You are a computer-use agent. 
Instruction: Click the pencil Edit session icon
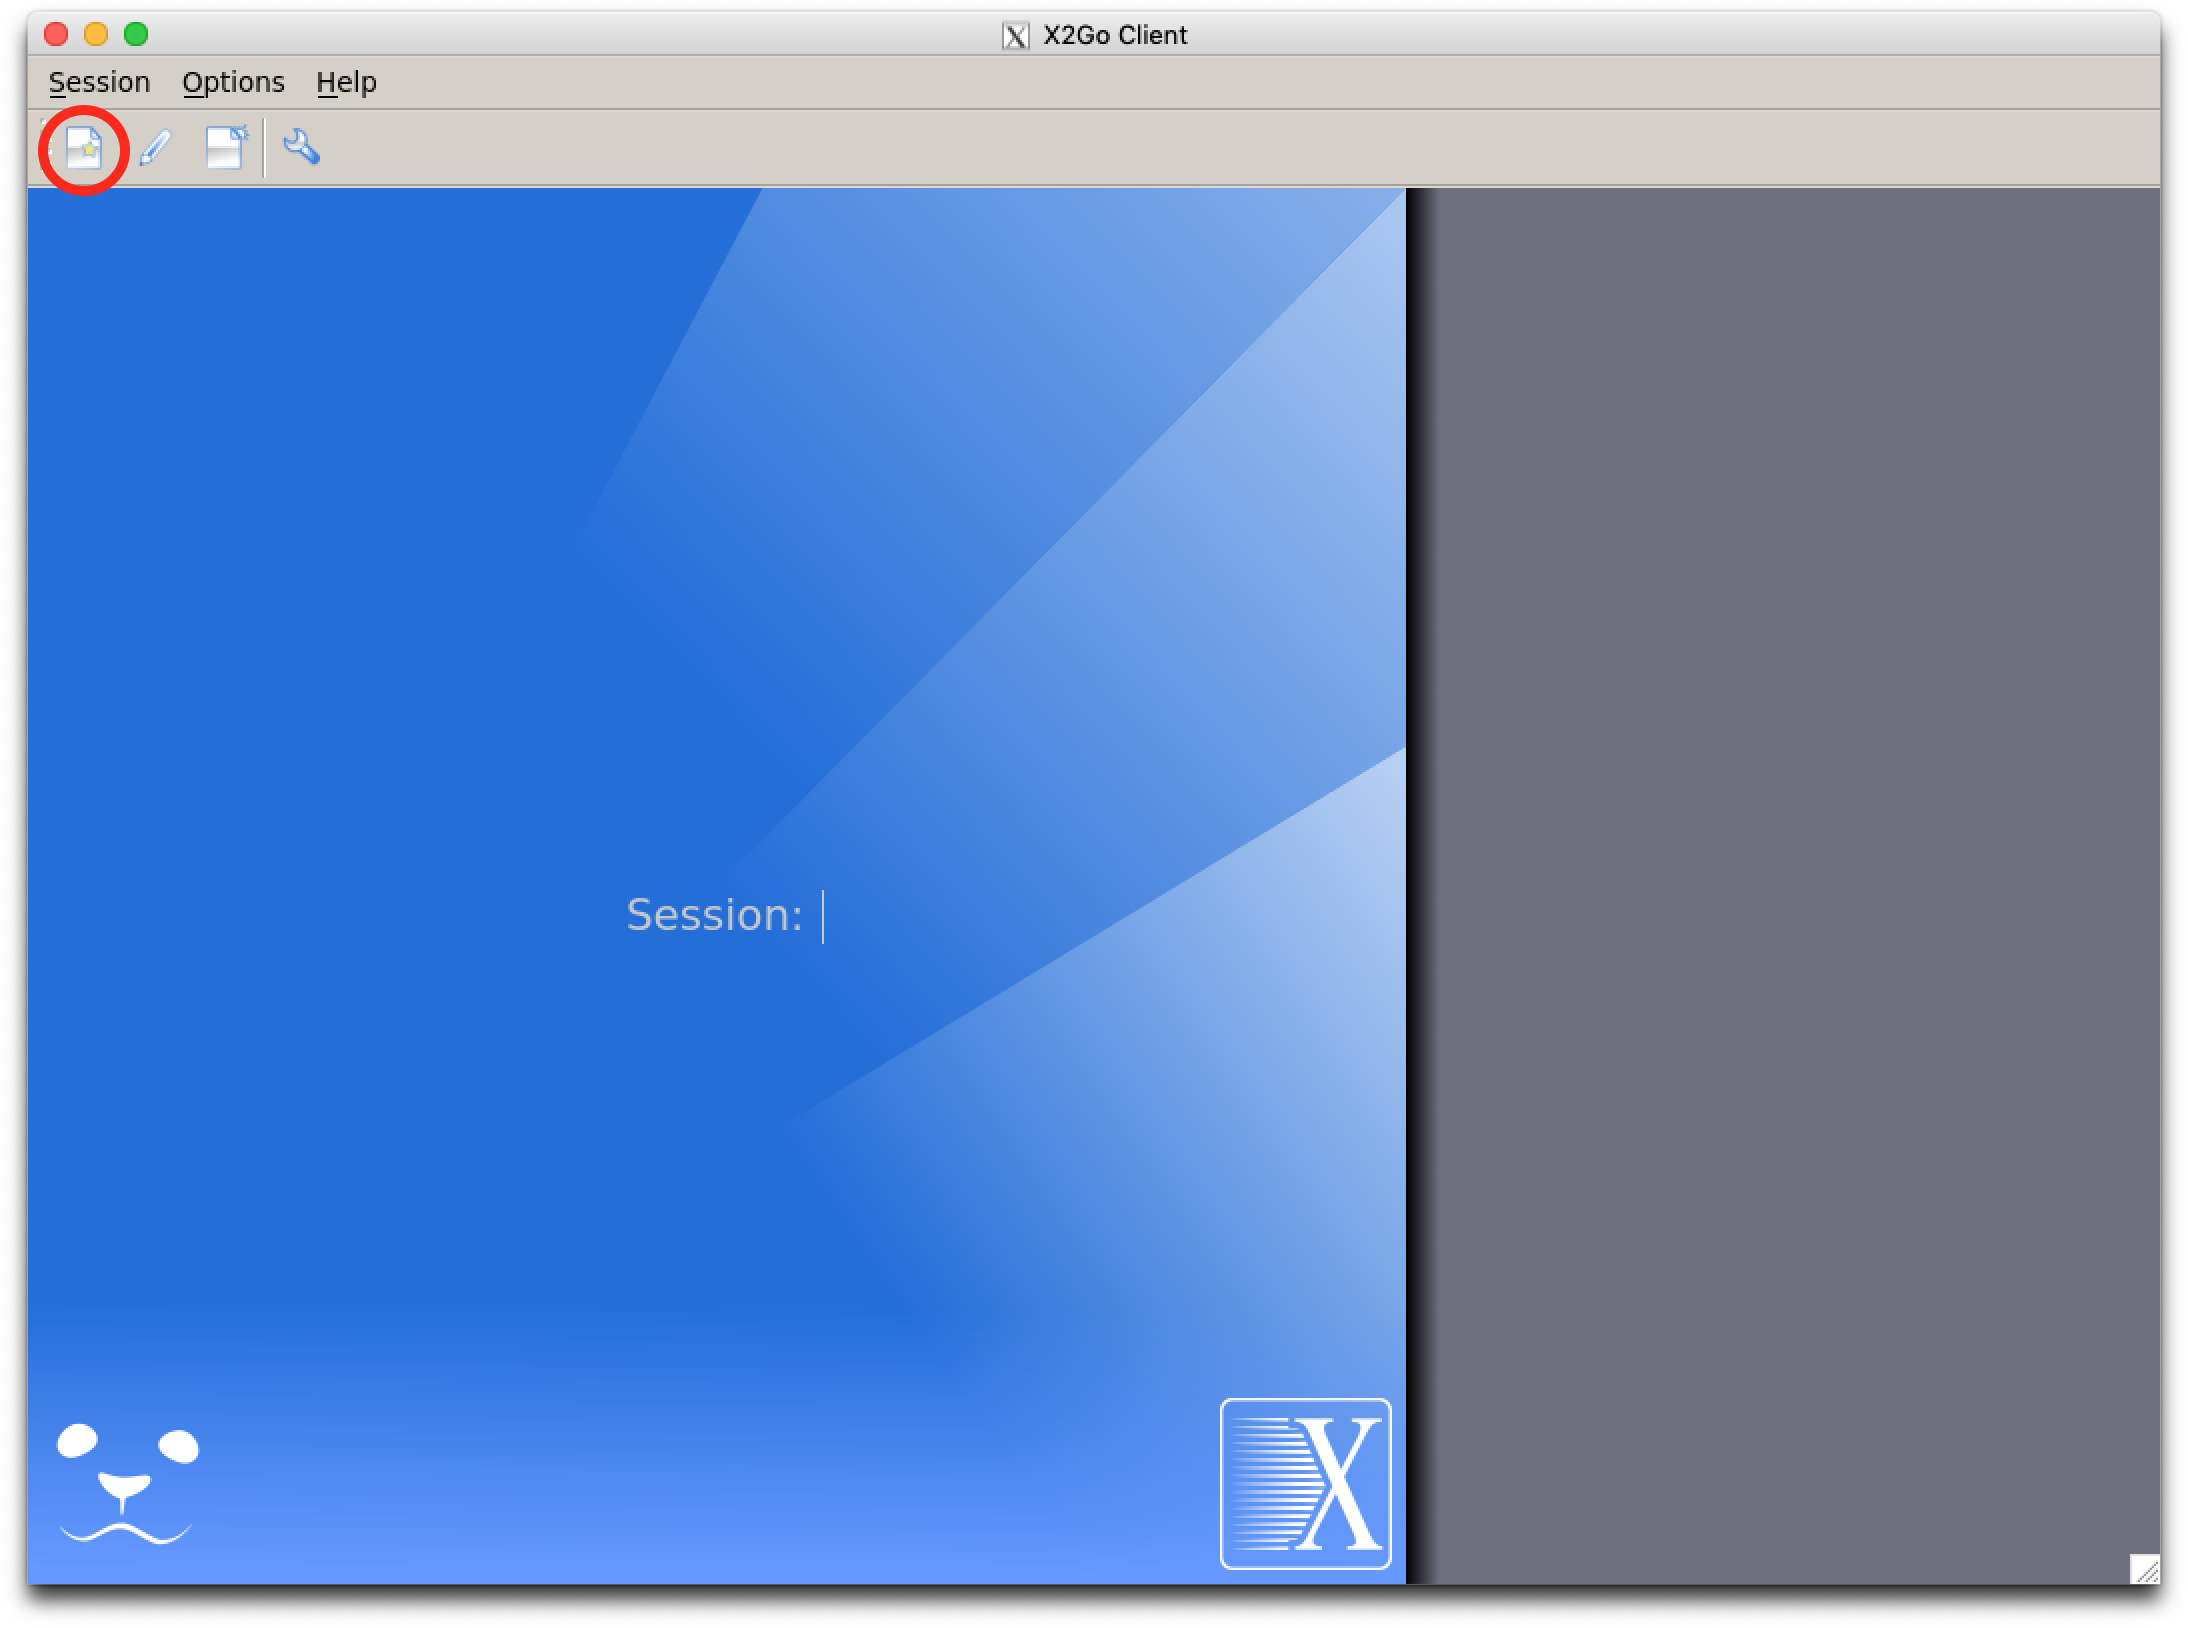tap(155, 148)
